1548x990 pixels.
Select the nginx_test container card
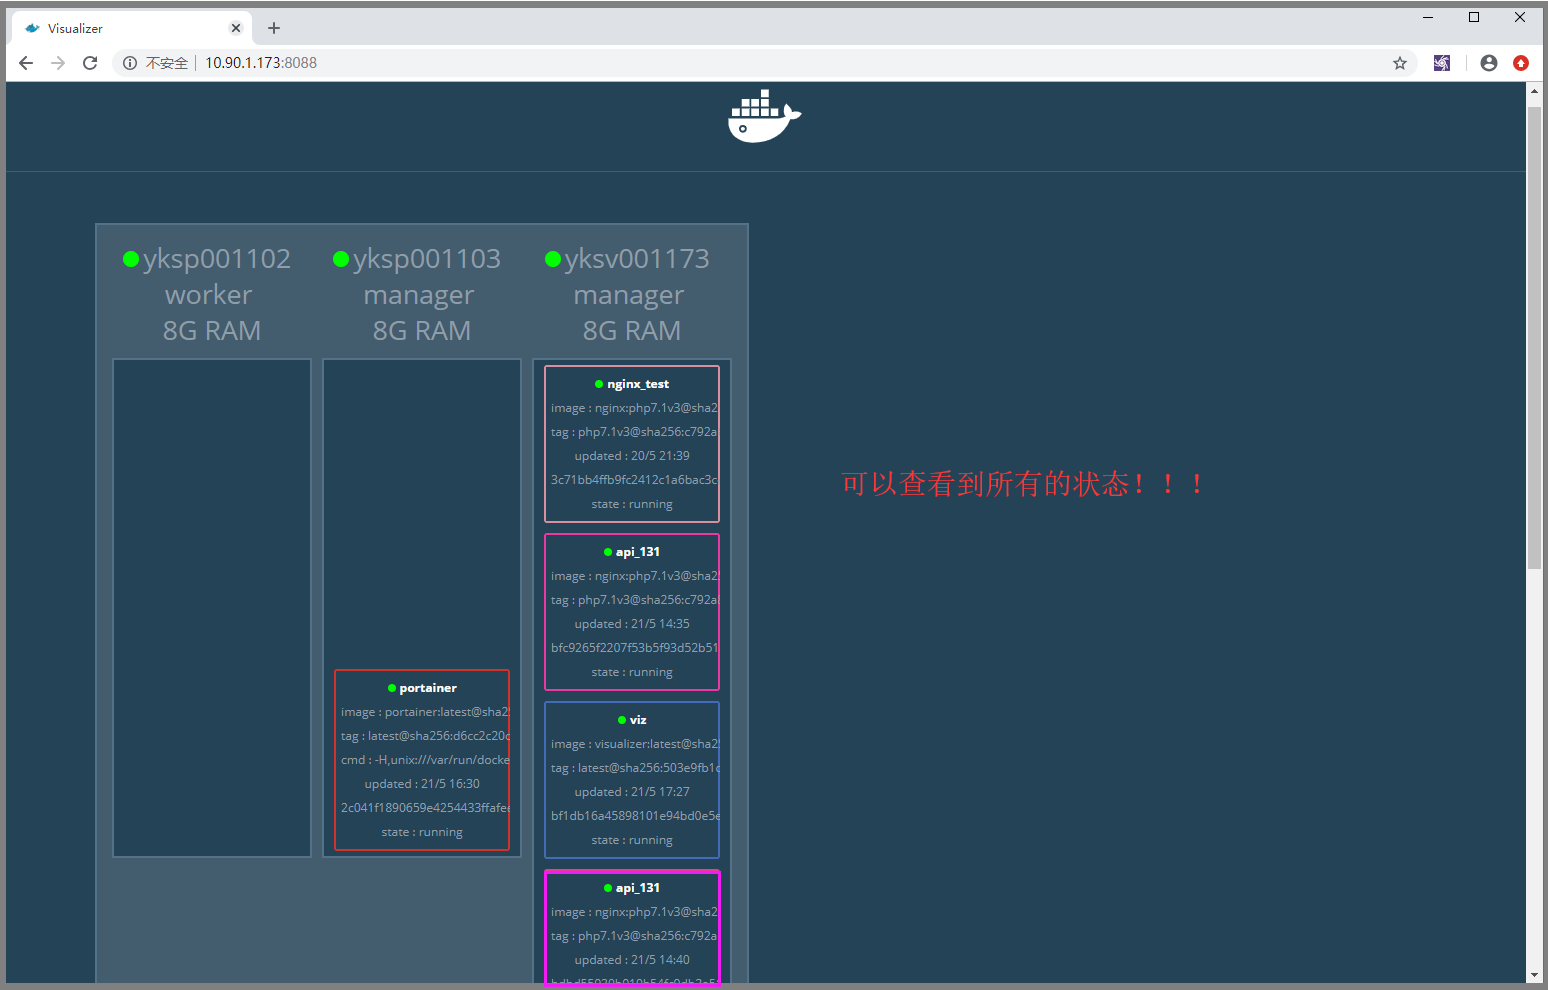point(631,443)
